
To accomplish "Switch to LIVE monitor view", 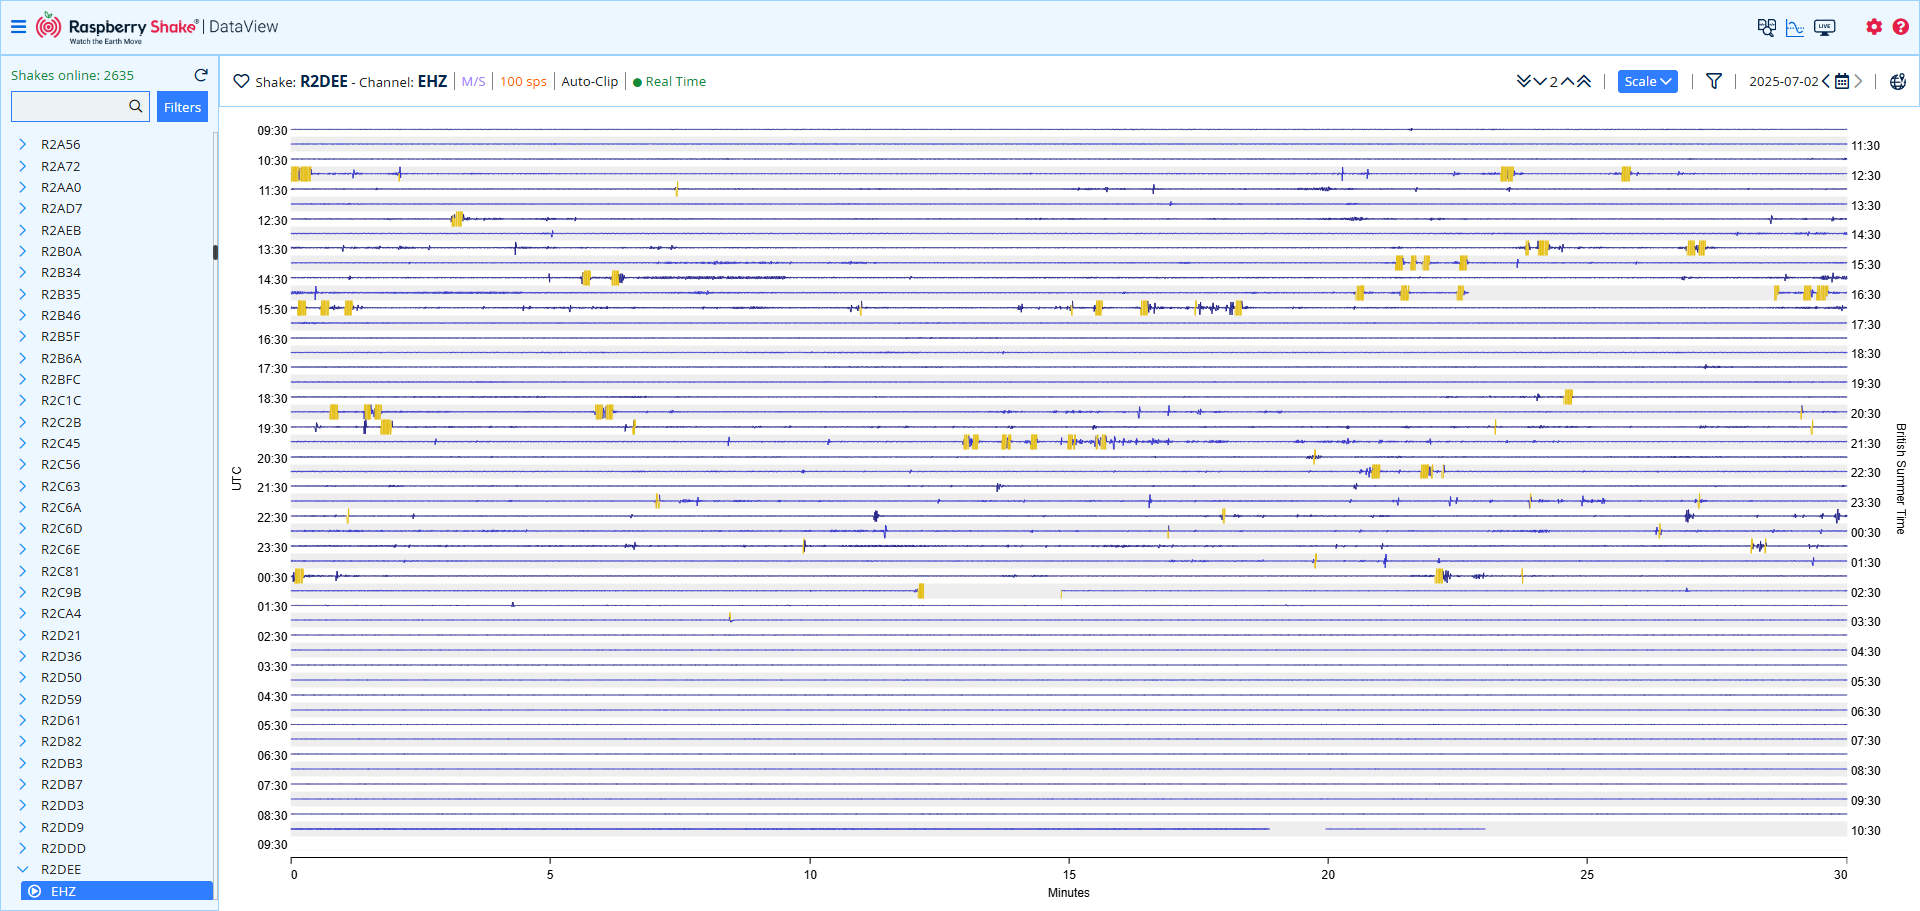I will [1825, 27].
